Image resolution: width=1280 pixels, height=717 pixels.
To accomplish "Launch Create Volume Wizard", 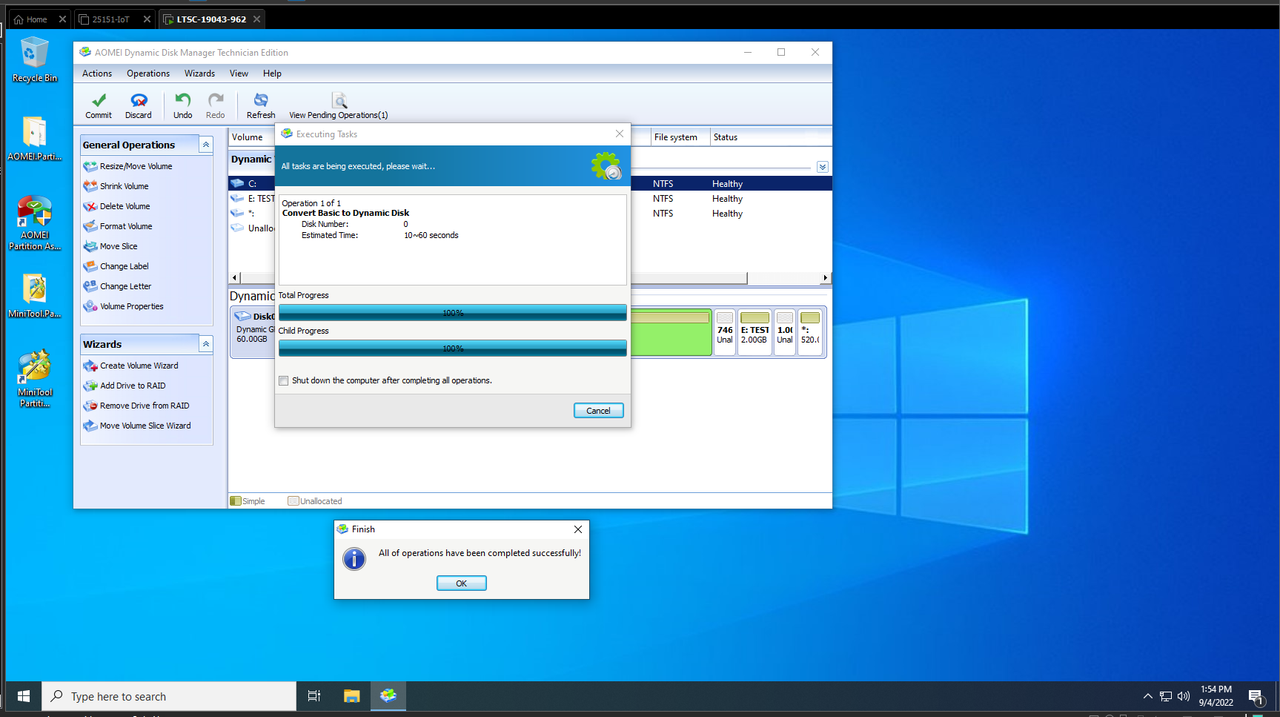I will click(x=131, y=366).
